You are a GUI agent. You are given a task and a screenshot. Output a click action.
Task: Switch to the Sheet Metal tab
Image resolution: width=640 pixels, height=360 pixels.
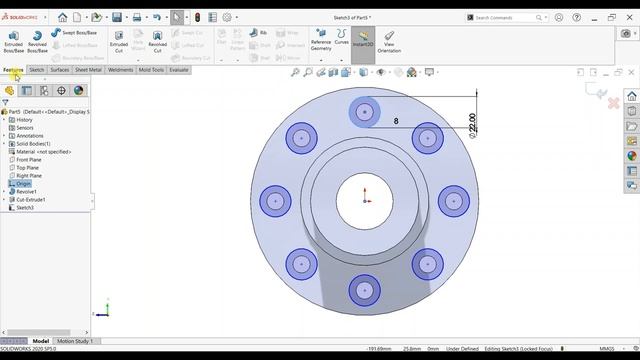click(x=88, y=70)
